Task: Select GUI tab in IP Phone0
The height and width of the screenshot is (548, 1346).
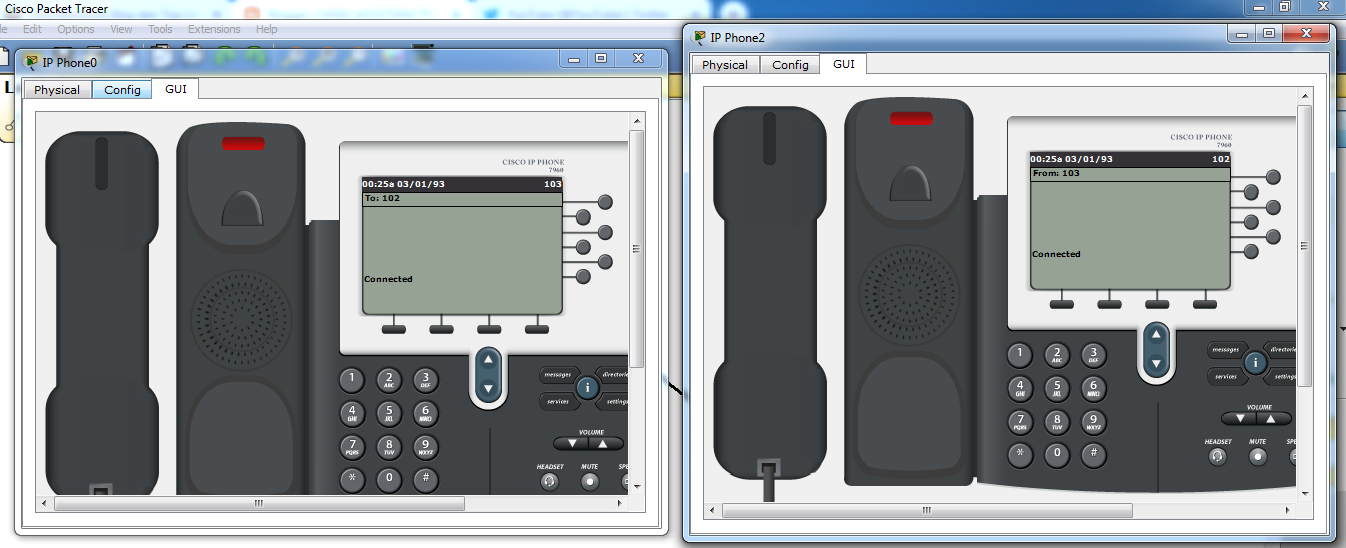Action: point(176,89)
